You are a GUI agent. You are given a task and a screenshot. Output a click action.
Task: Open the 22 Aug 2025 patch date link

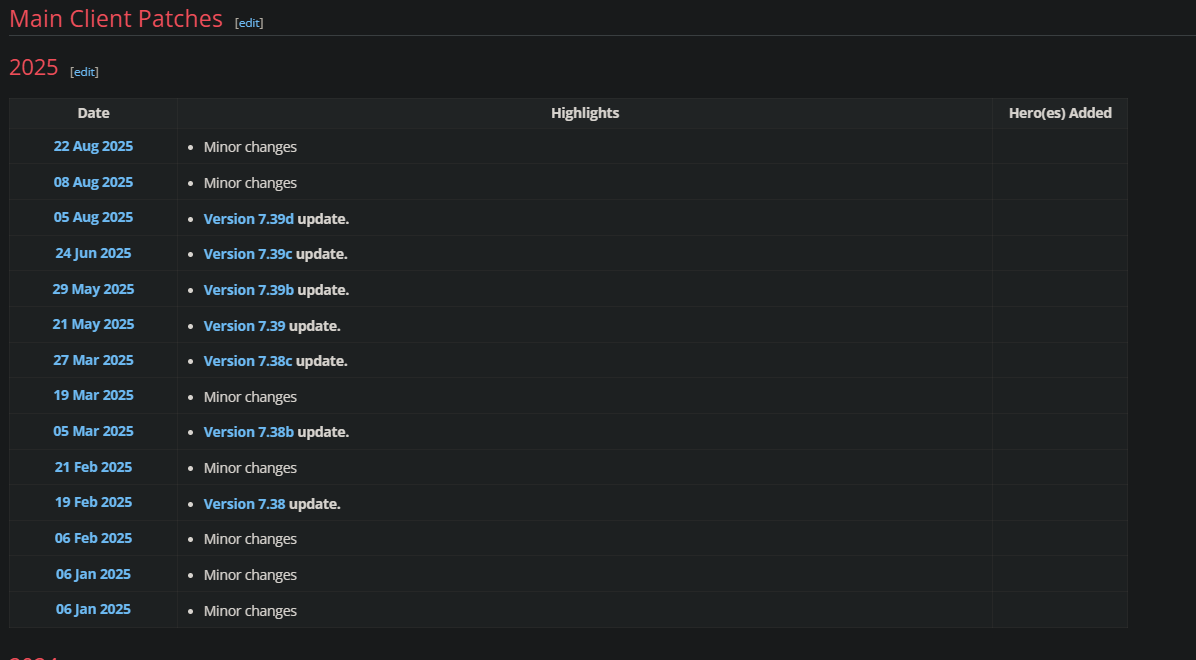(x=93, y=146)
